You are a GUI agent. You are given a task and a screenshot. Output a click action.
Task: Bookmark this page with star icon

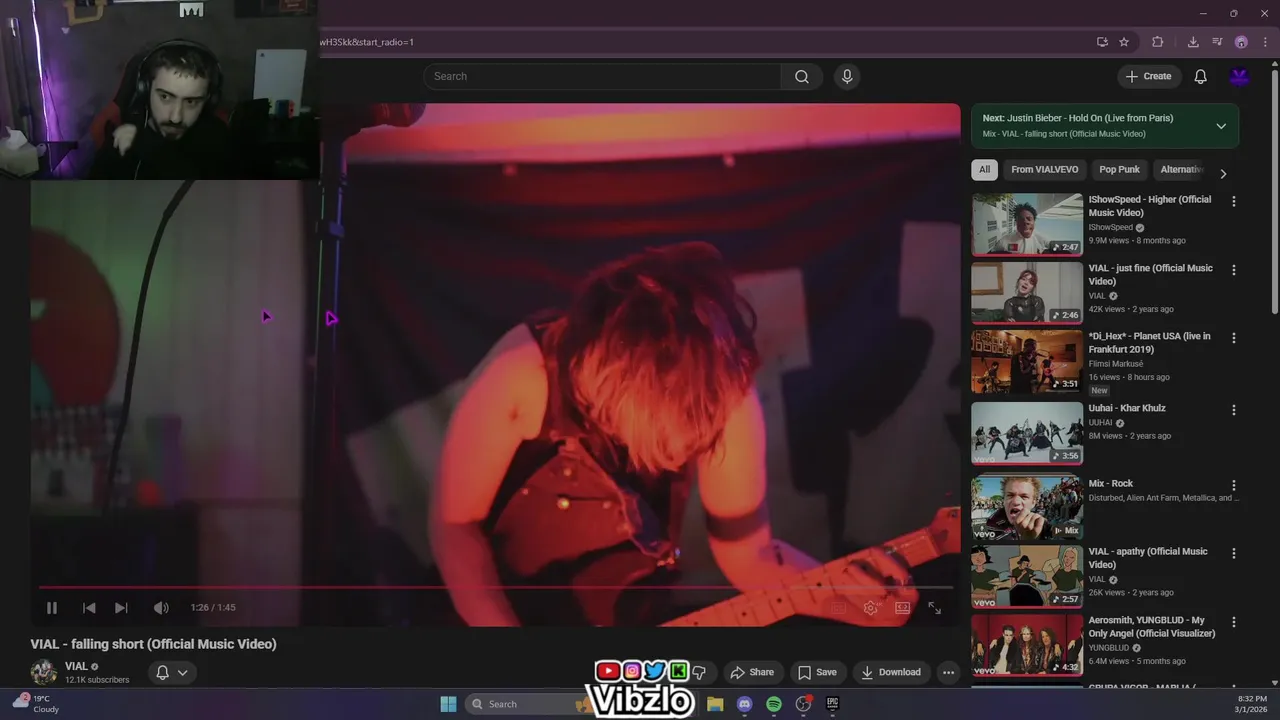[x=1124, y=42]
